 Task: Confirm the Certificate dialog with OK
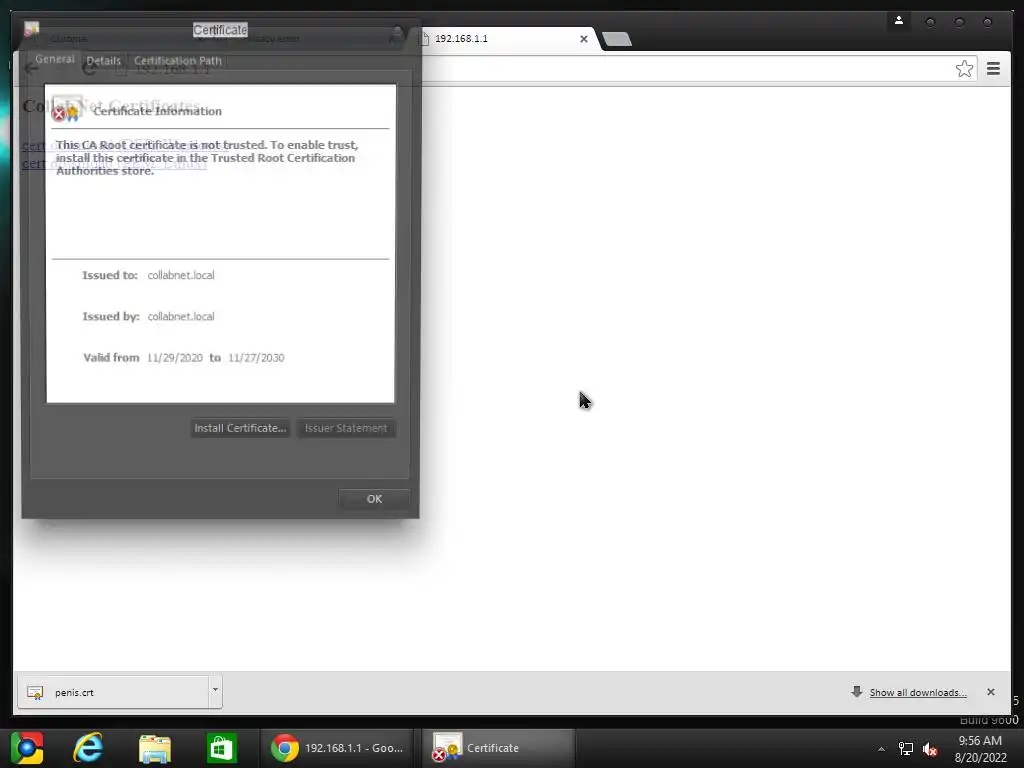click(x=374, y=499)
